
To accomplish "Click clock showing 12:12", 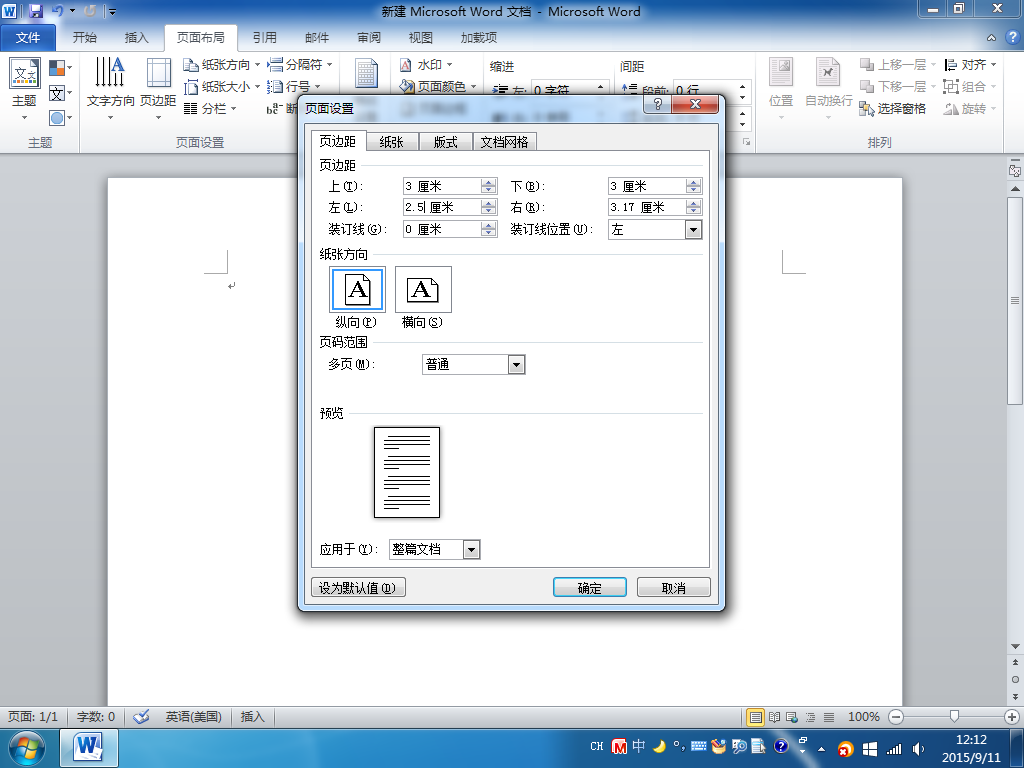I will pyautogui.click(x=970, y=740).
